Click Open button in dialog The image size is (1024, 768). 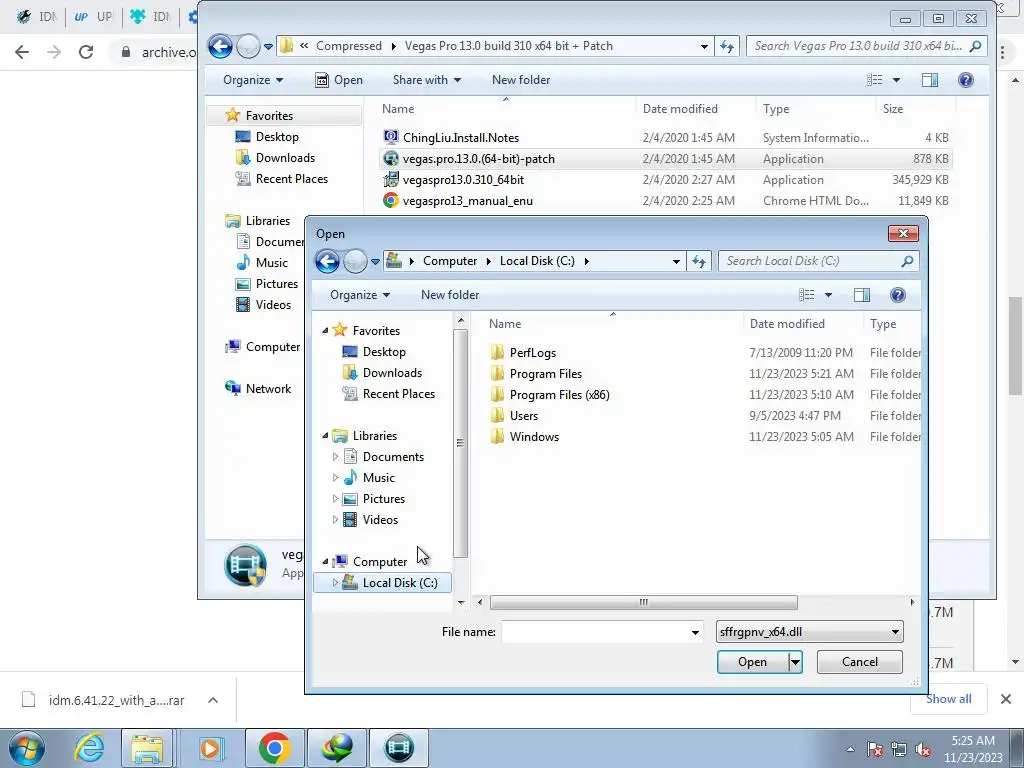[752, 662]
